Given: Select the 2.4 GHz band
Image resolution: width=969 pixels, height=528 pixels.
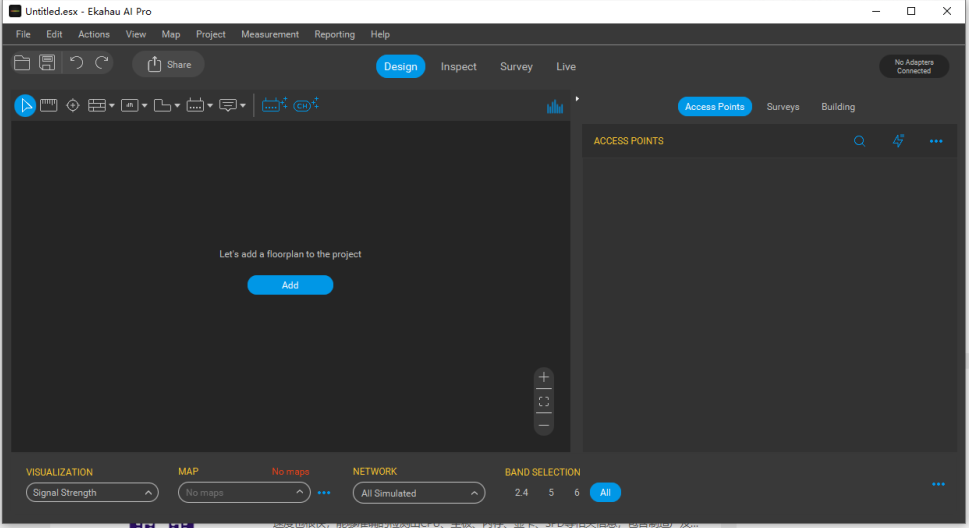Looking at the screenshot, I should 521,492.
